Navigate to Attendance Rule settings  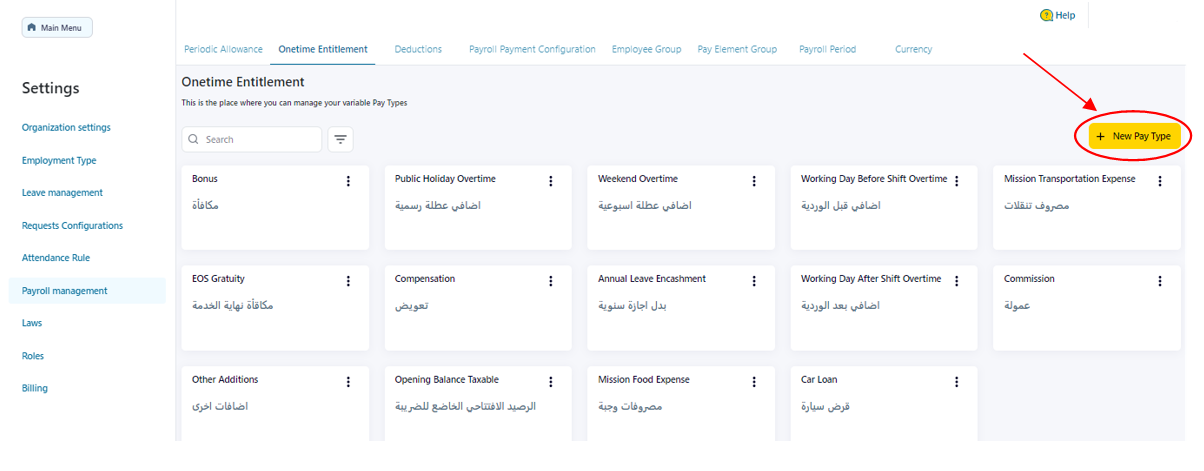point(56,258)
